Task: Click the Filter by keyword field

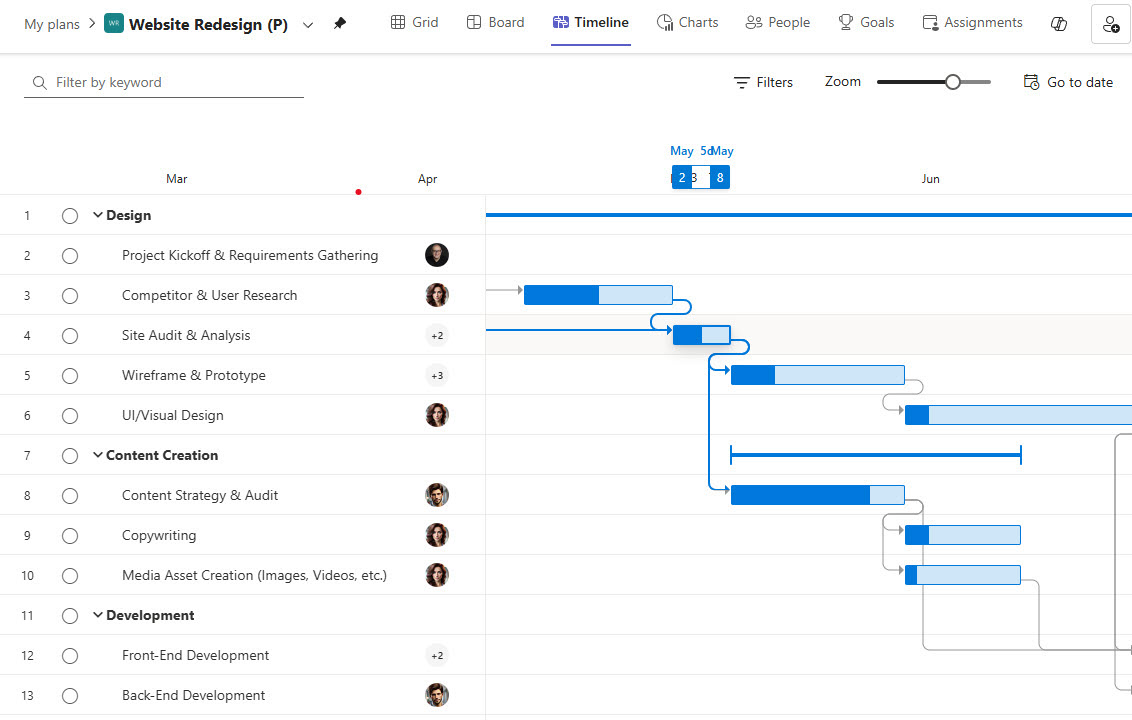Action: tap(164, 82)
